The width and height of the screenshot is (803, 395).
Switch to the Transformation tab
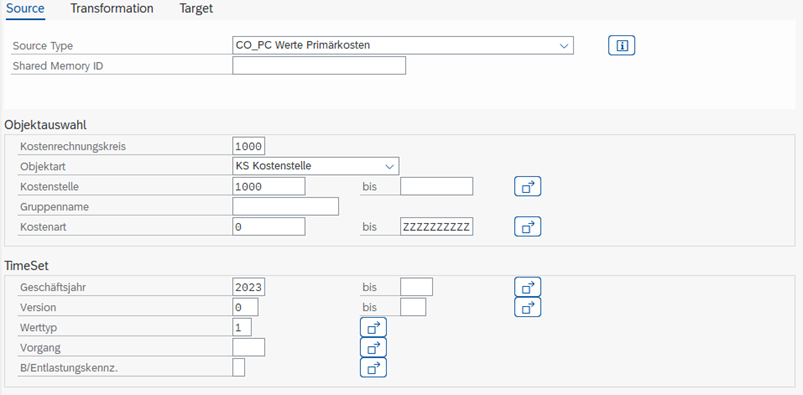(112, 9)
